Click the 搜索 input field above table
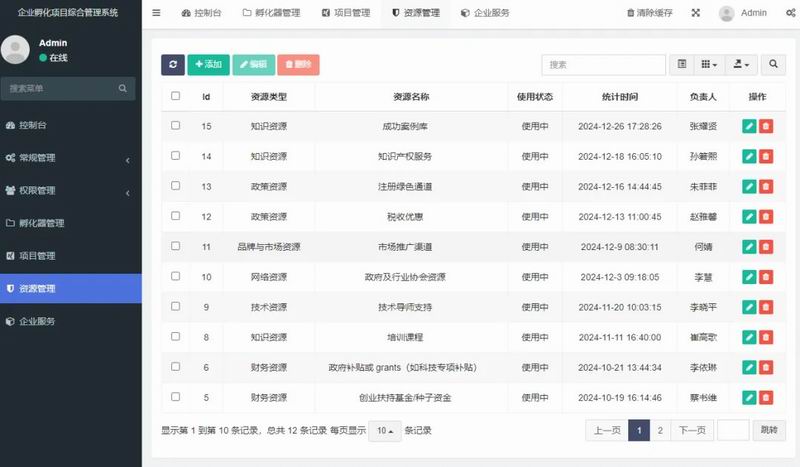800x467 pixels. [x=603, y=64]
